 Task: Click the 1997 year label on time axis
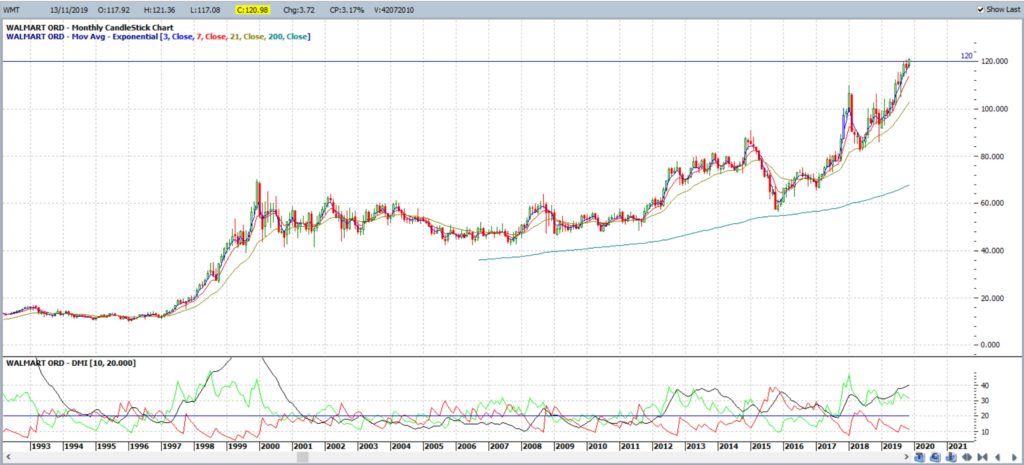point(172,446)
